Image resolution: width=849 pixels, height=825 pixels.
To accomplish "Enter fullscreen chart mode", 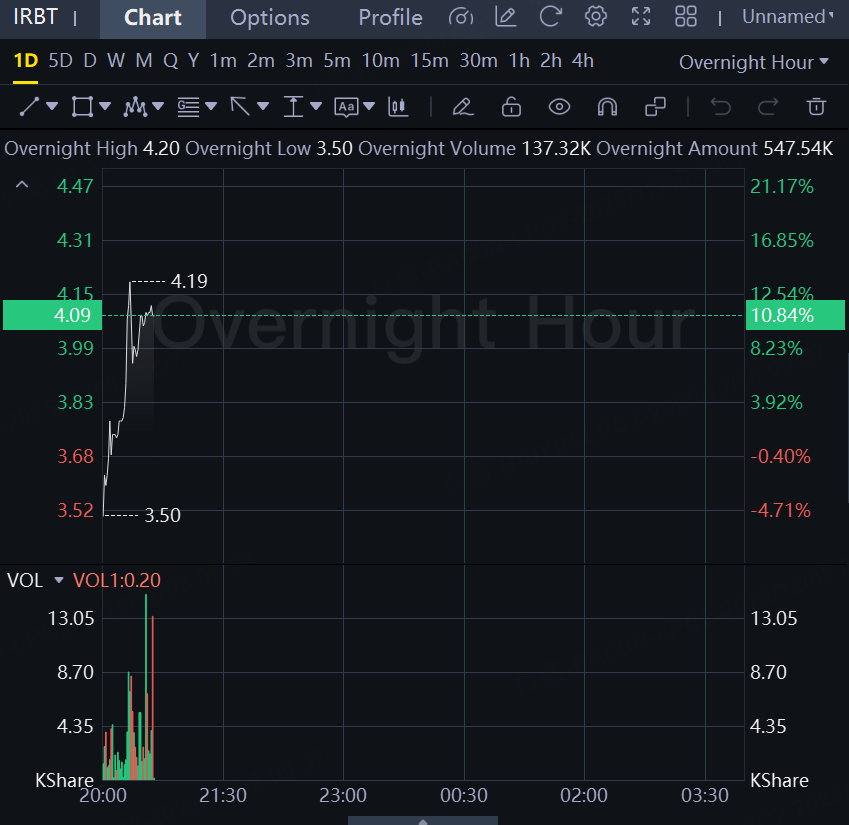I will (x=641, y=17).
